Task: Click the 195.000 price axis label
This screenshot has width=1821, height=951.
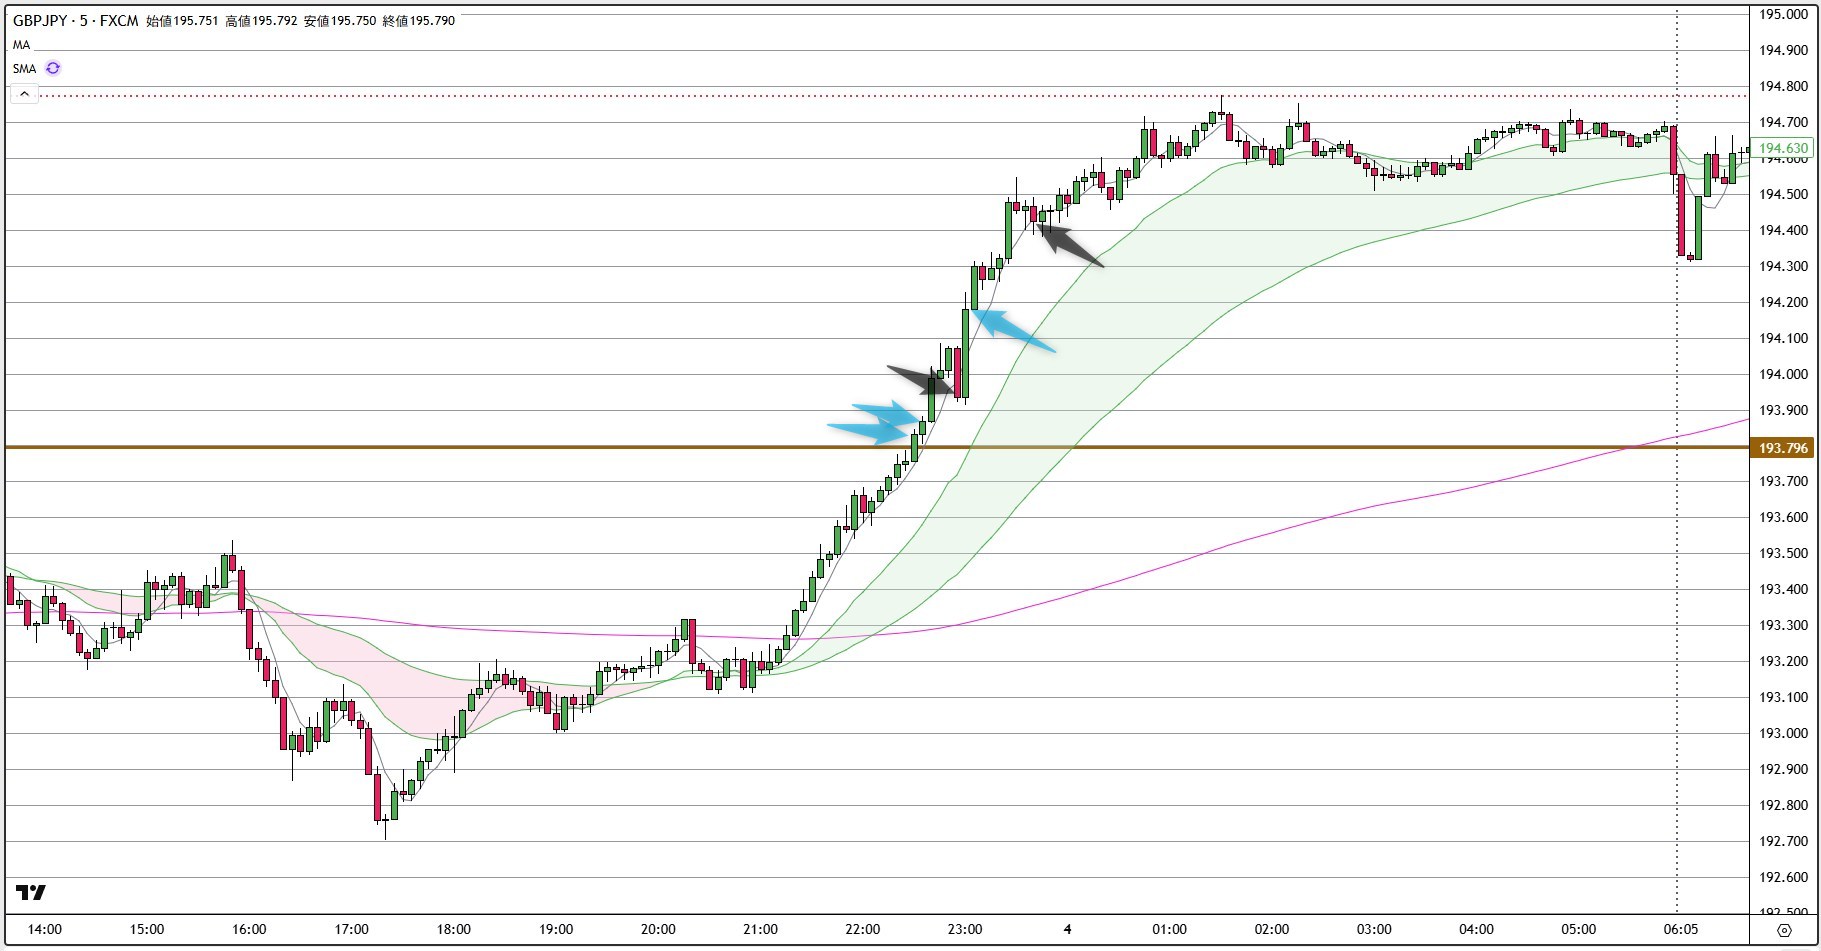Action: (x=1783, y=14)
